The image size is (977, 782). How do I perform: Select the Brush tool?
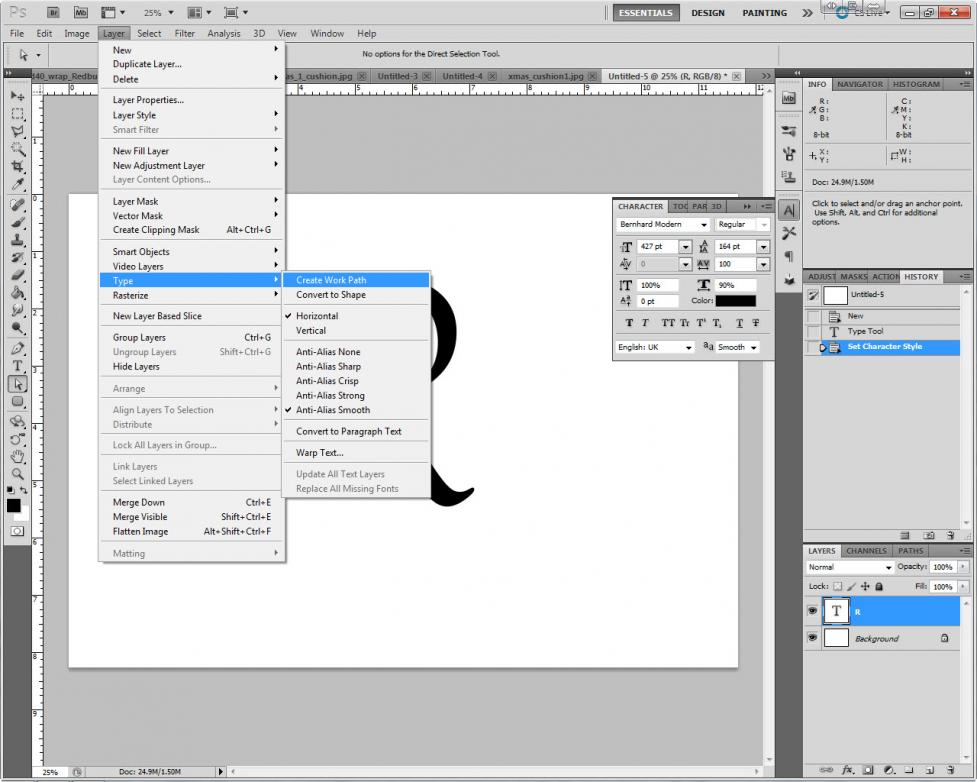click(x=17, y=222)
